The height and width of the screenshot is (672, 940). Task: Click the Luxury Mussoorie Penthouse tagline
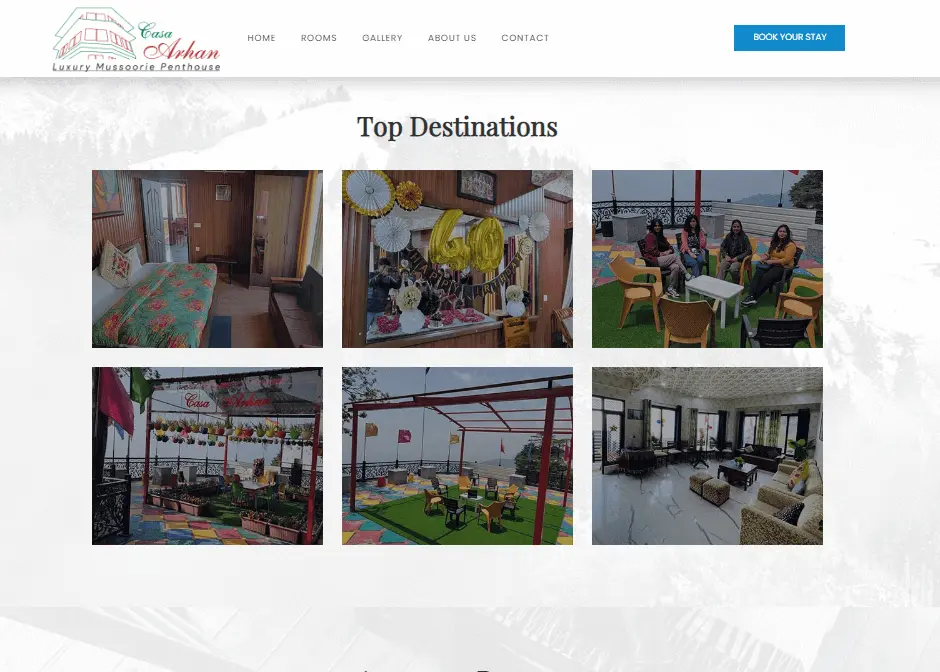pos(137,67)
